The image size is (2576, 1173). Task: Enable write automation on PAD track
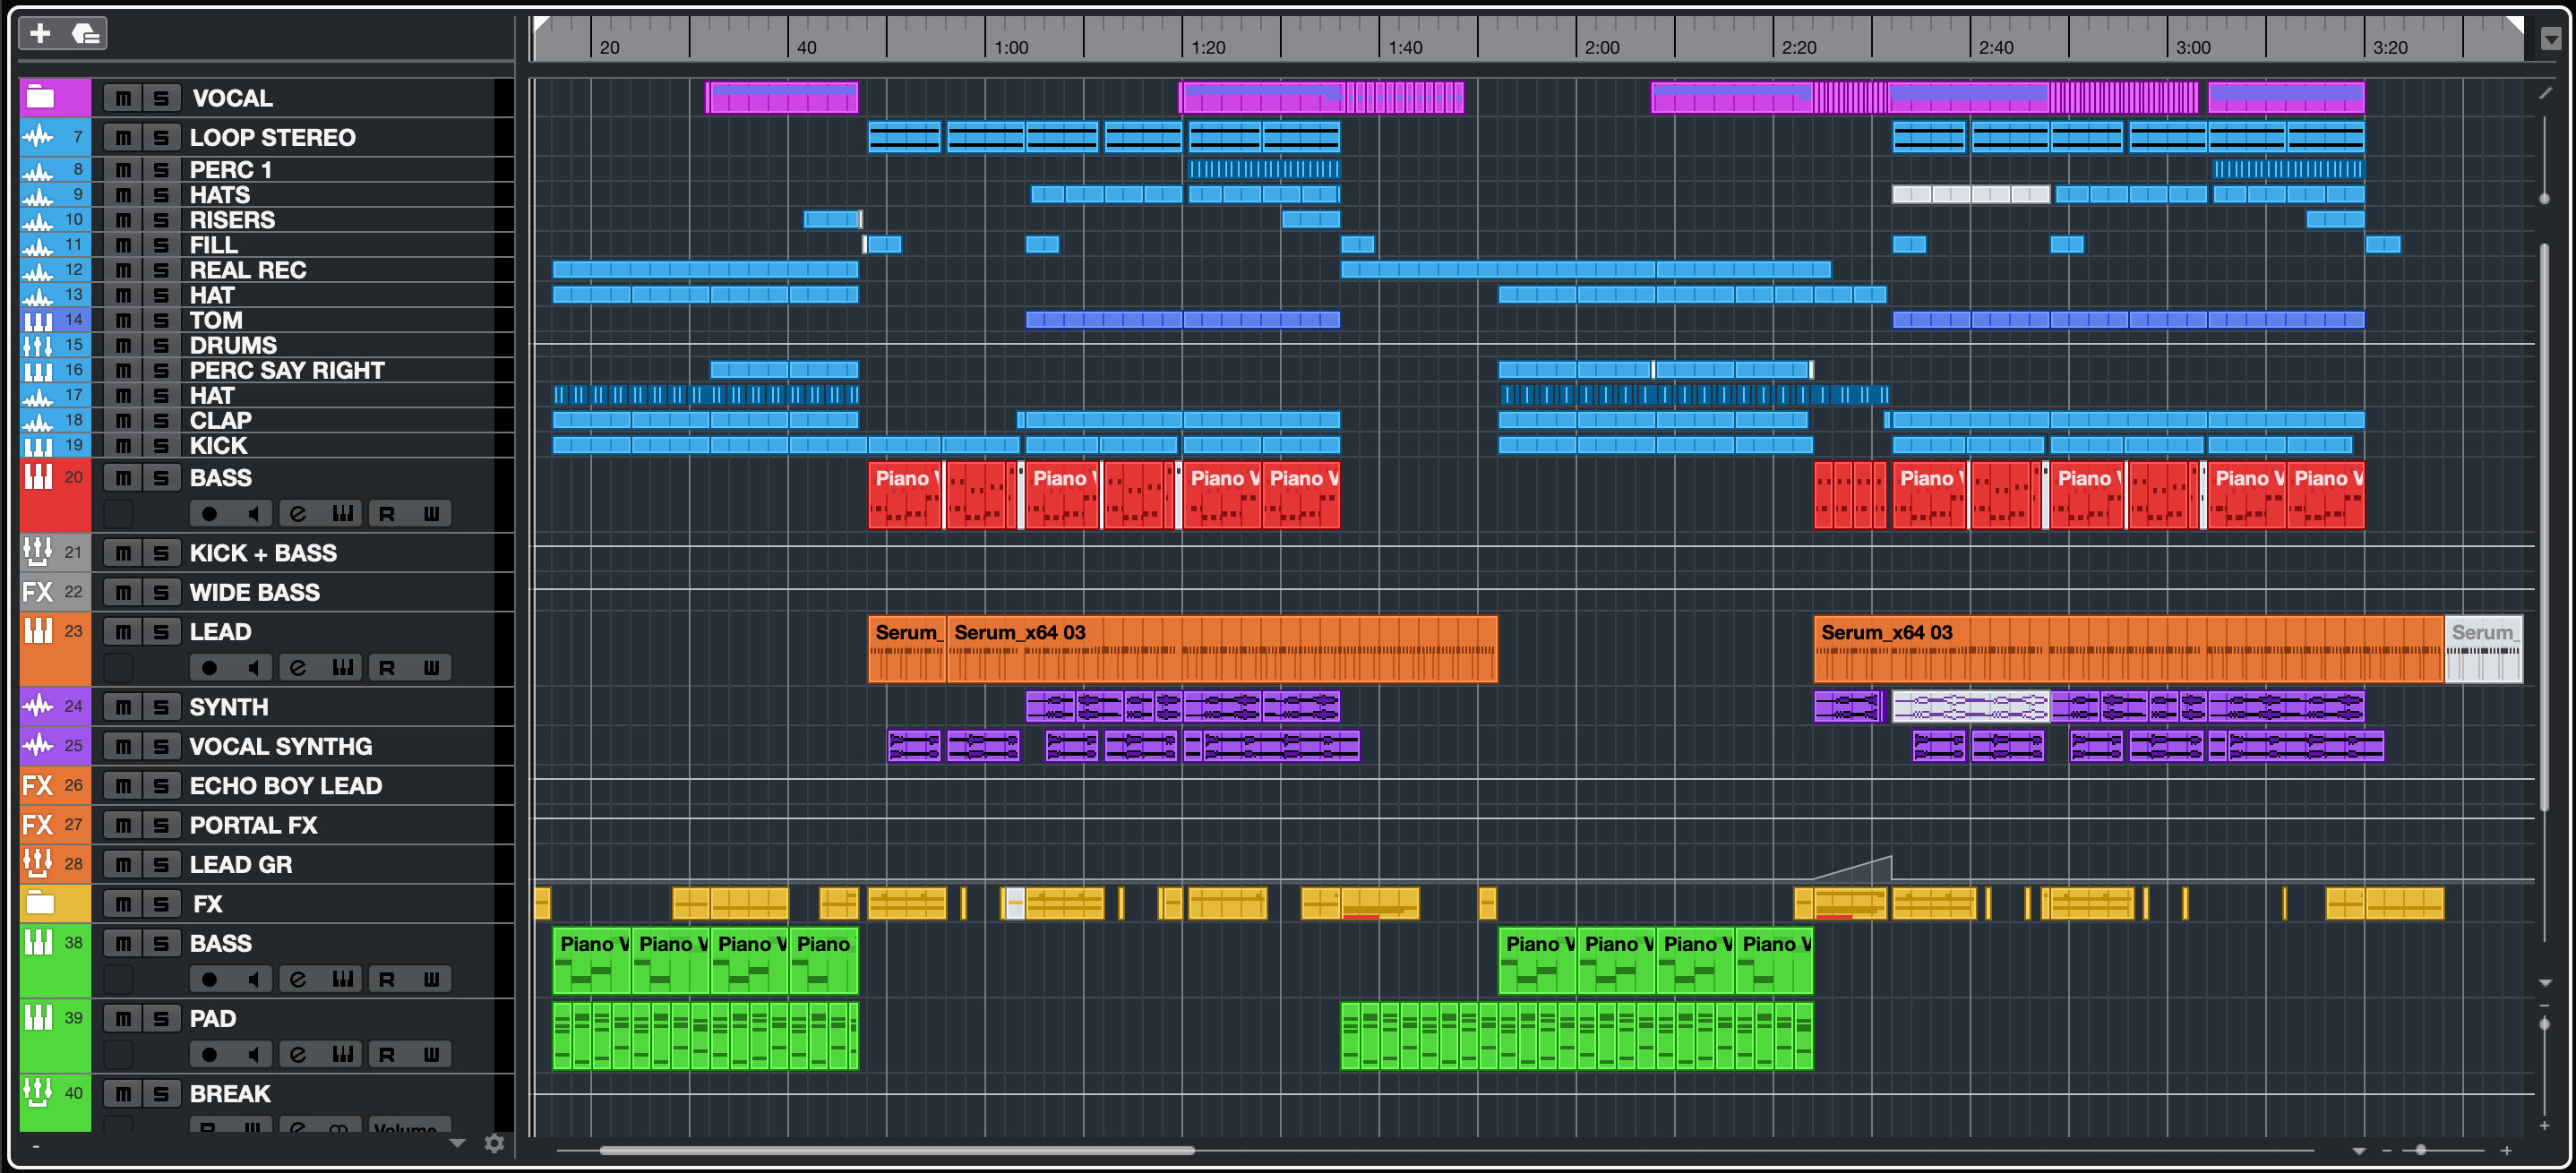pyautogui.click(x=431, y=1054)
